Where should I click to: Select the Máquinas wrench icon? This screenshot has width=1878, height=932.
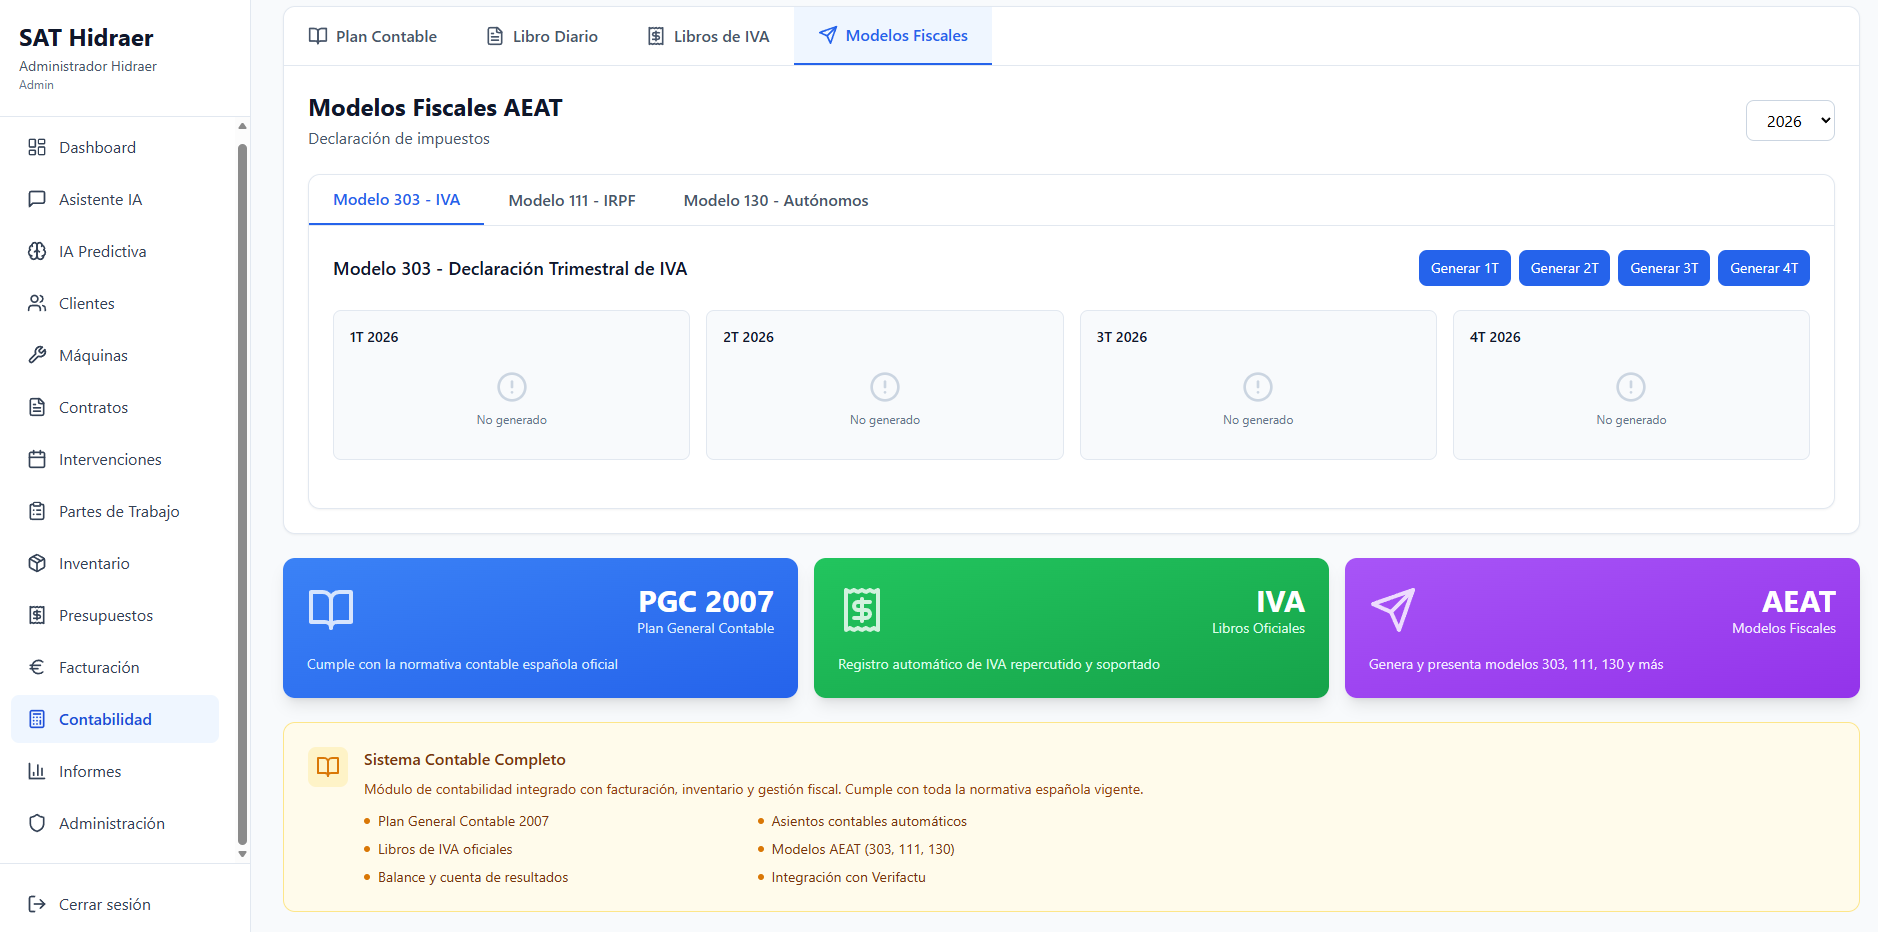37,355
